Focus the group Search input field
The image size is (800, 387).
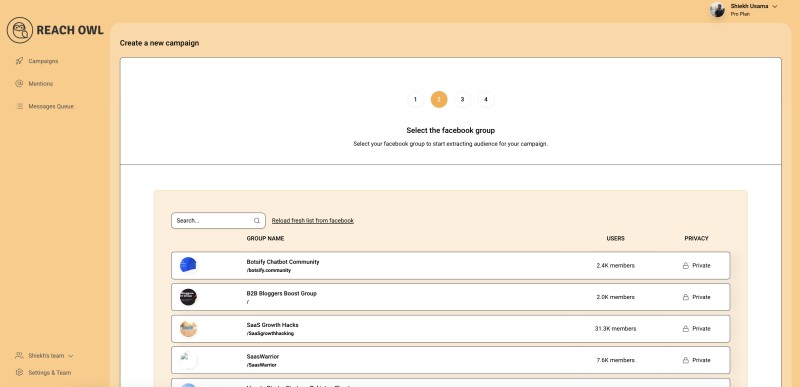click(218, 221)
